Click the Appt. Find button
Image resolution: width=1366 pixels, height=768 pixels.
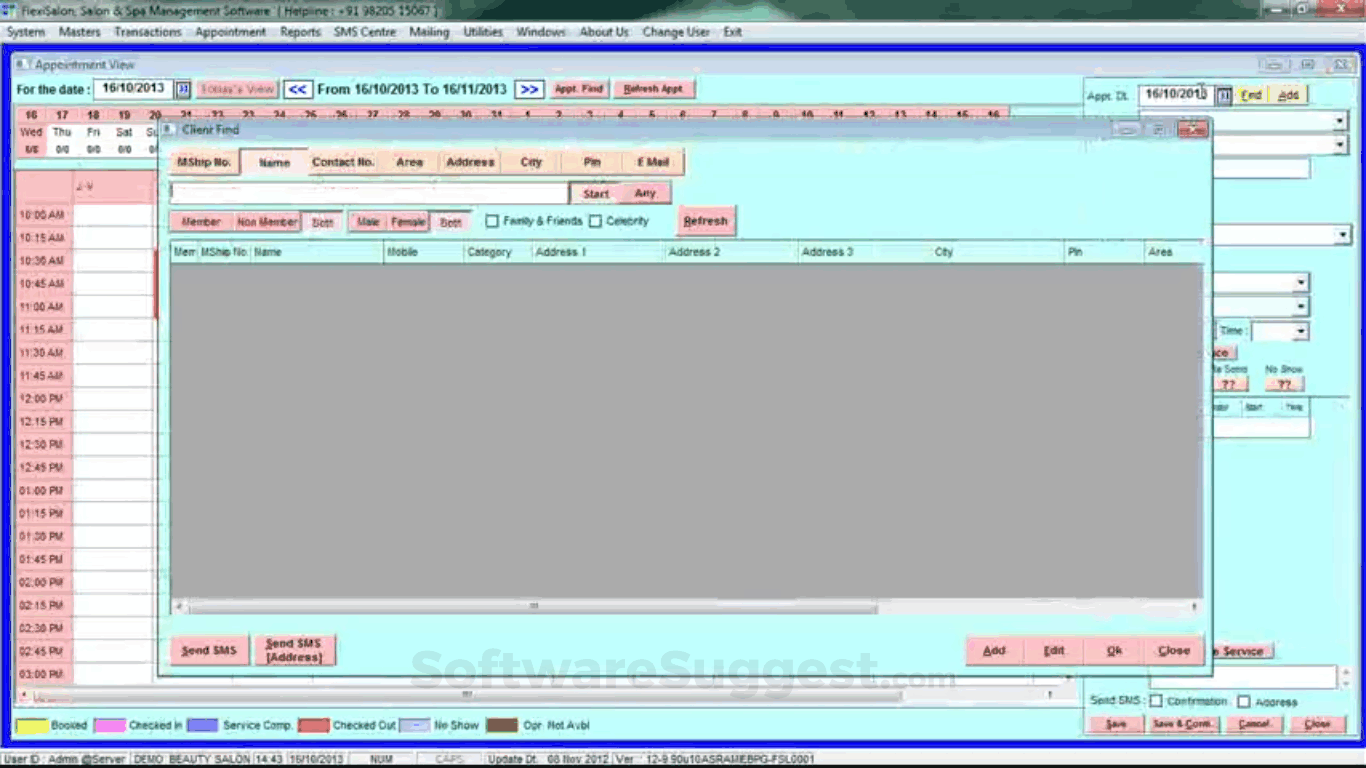579,89
